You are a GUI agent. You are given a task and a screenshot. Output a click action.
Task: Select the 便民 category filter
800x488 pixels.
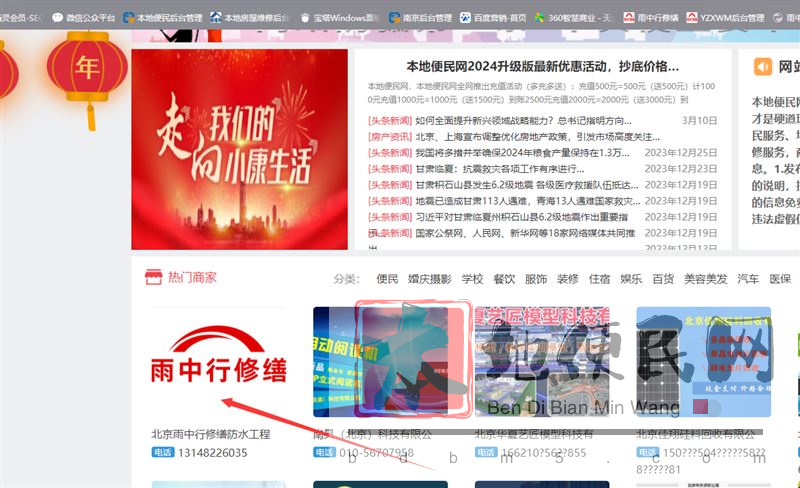tap(387, 279)
